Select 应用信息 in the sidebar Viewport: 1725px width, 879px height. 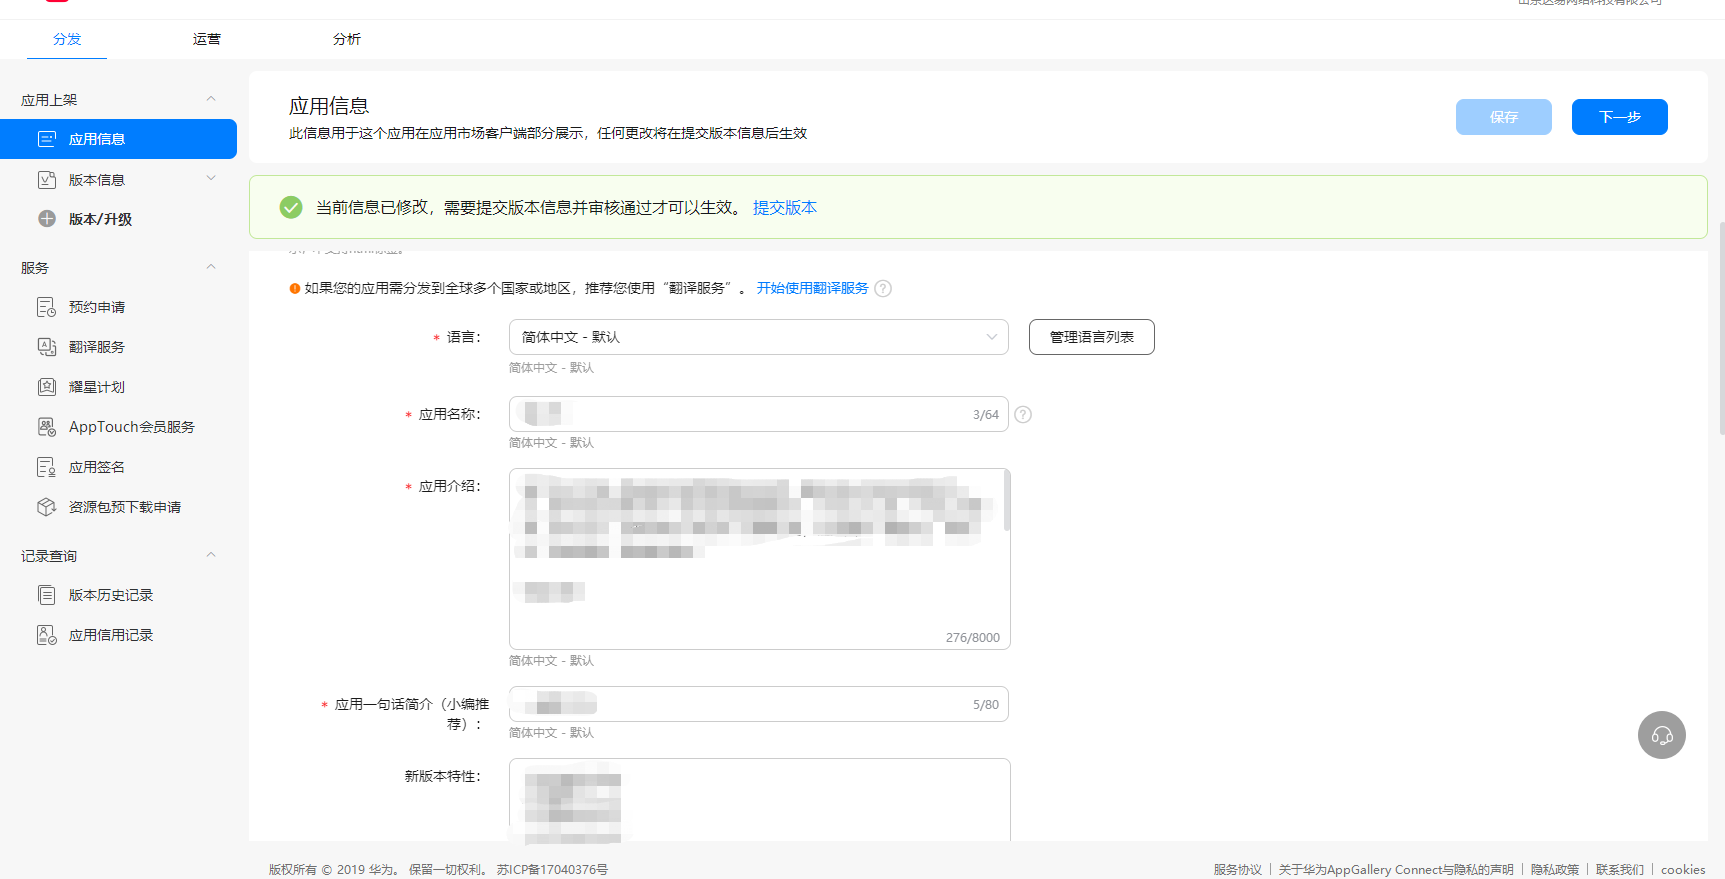[x=118, y=139]
